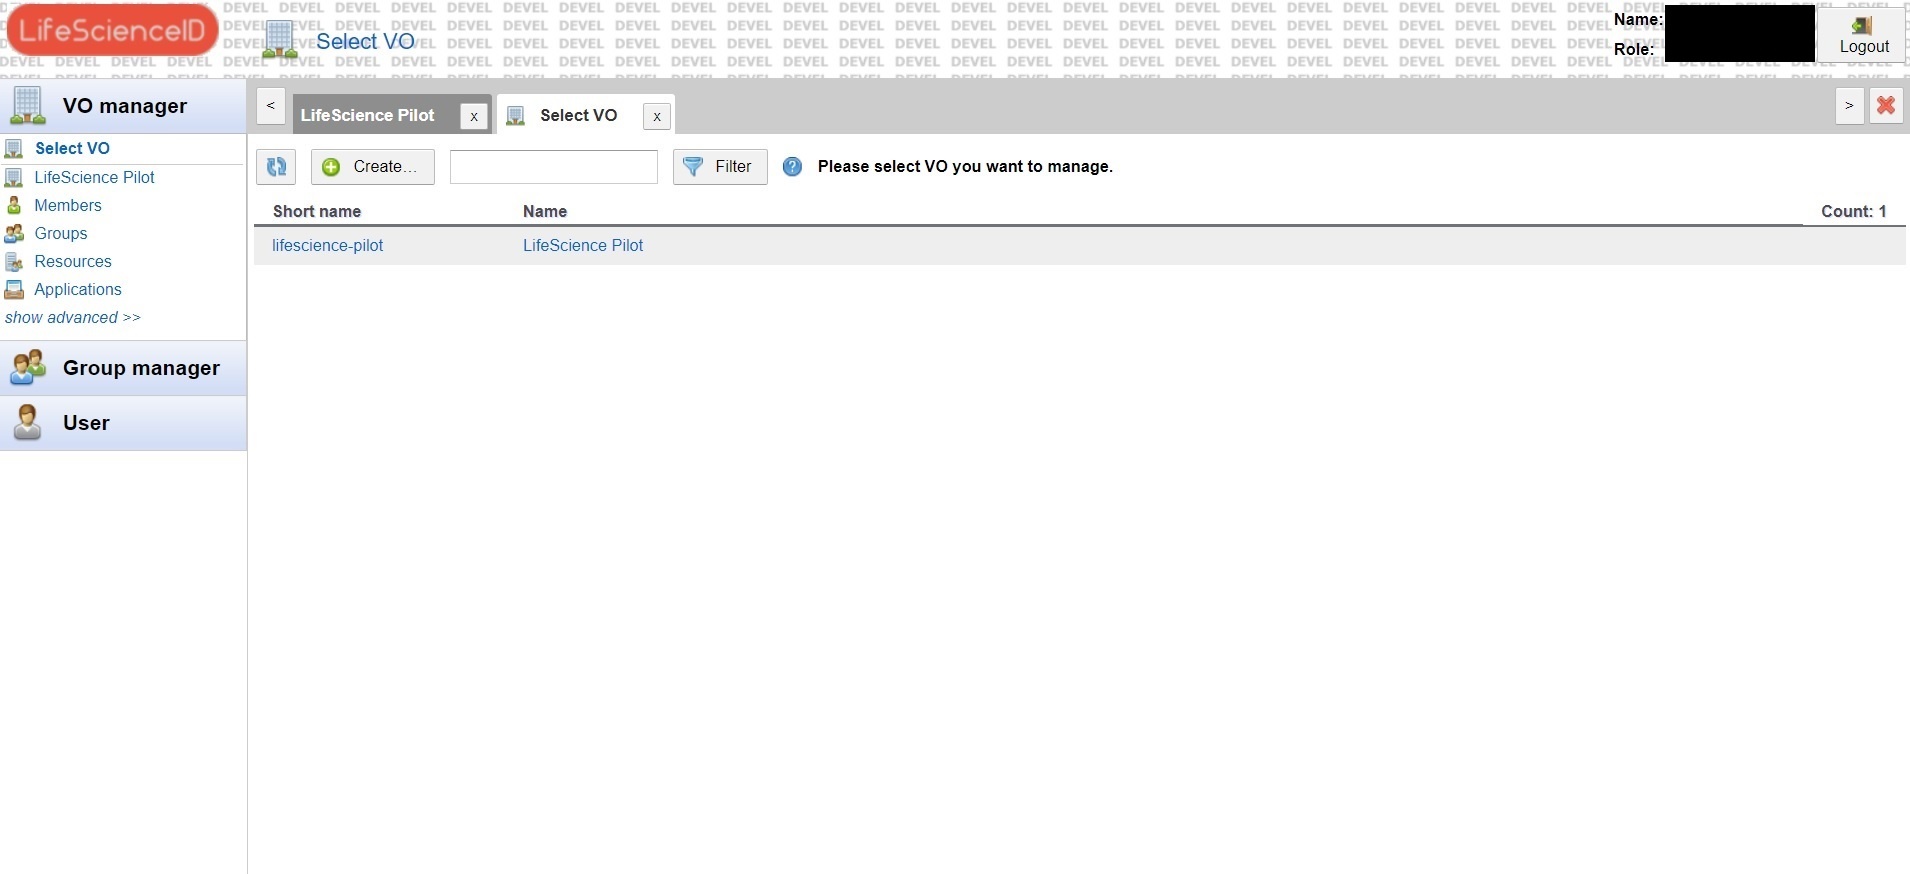Click the Create… button

(373, 167)
